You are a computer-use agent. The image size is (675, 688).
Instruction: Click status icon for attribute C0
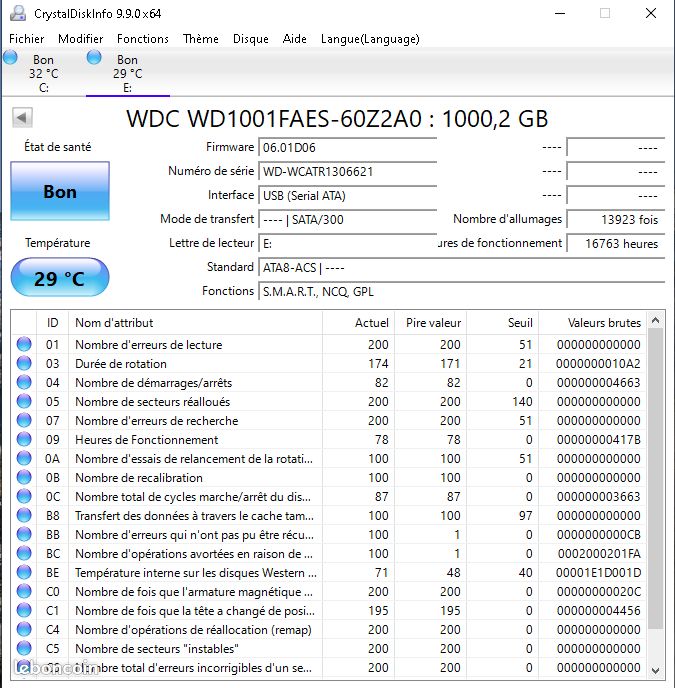coord(24,591)
